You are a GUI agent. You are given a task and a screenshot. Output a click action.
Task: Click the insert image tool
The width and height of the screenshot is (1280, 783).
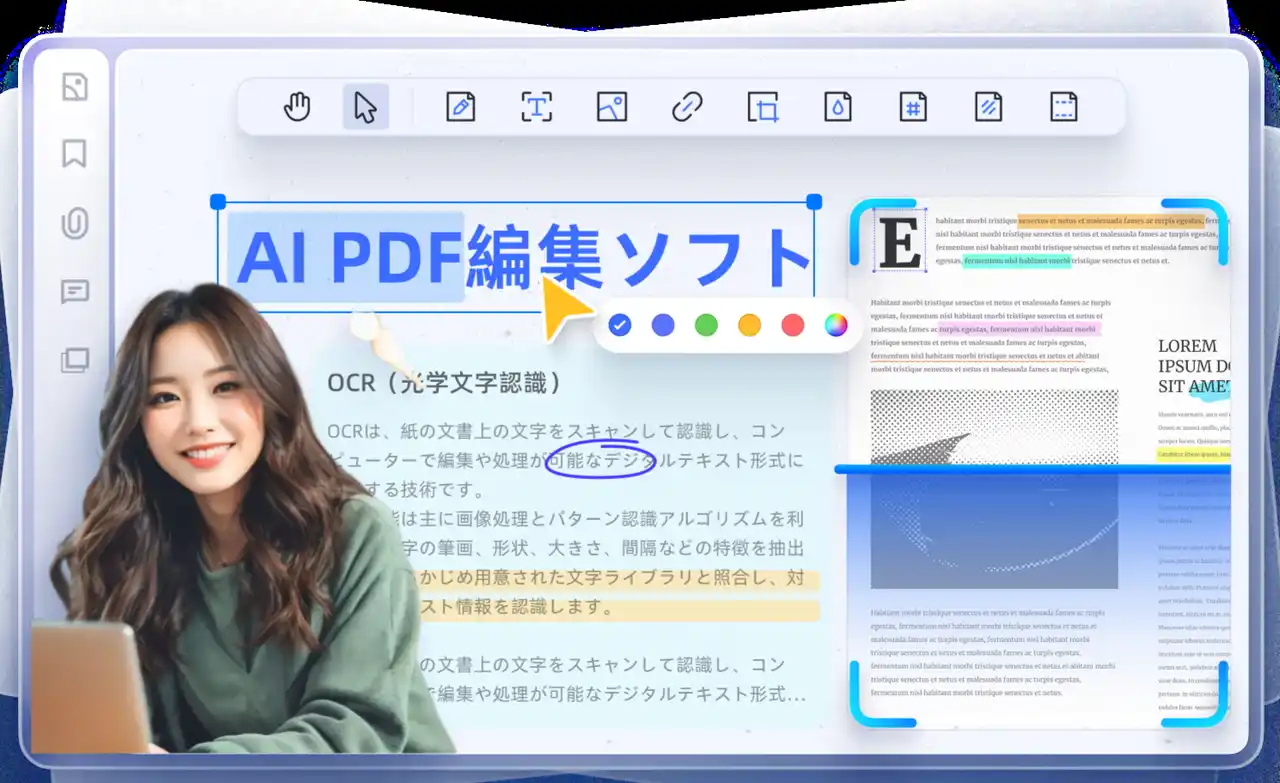pos(611,107)
